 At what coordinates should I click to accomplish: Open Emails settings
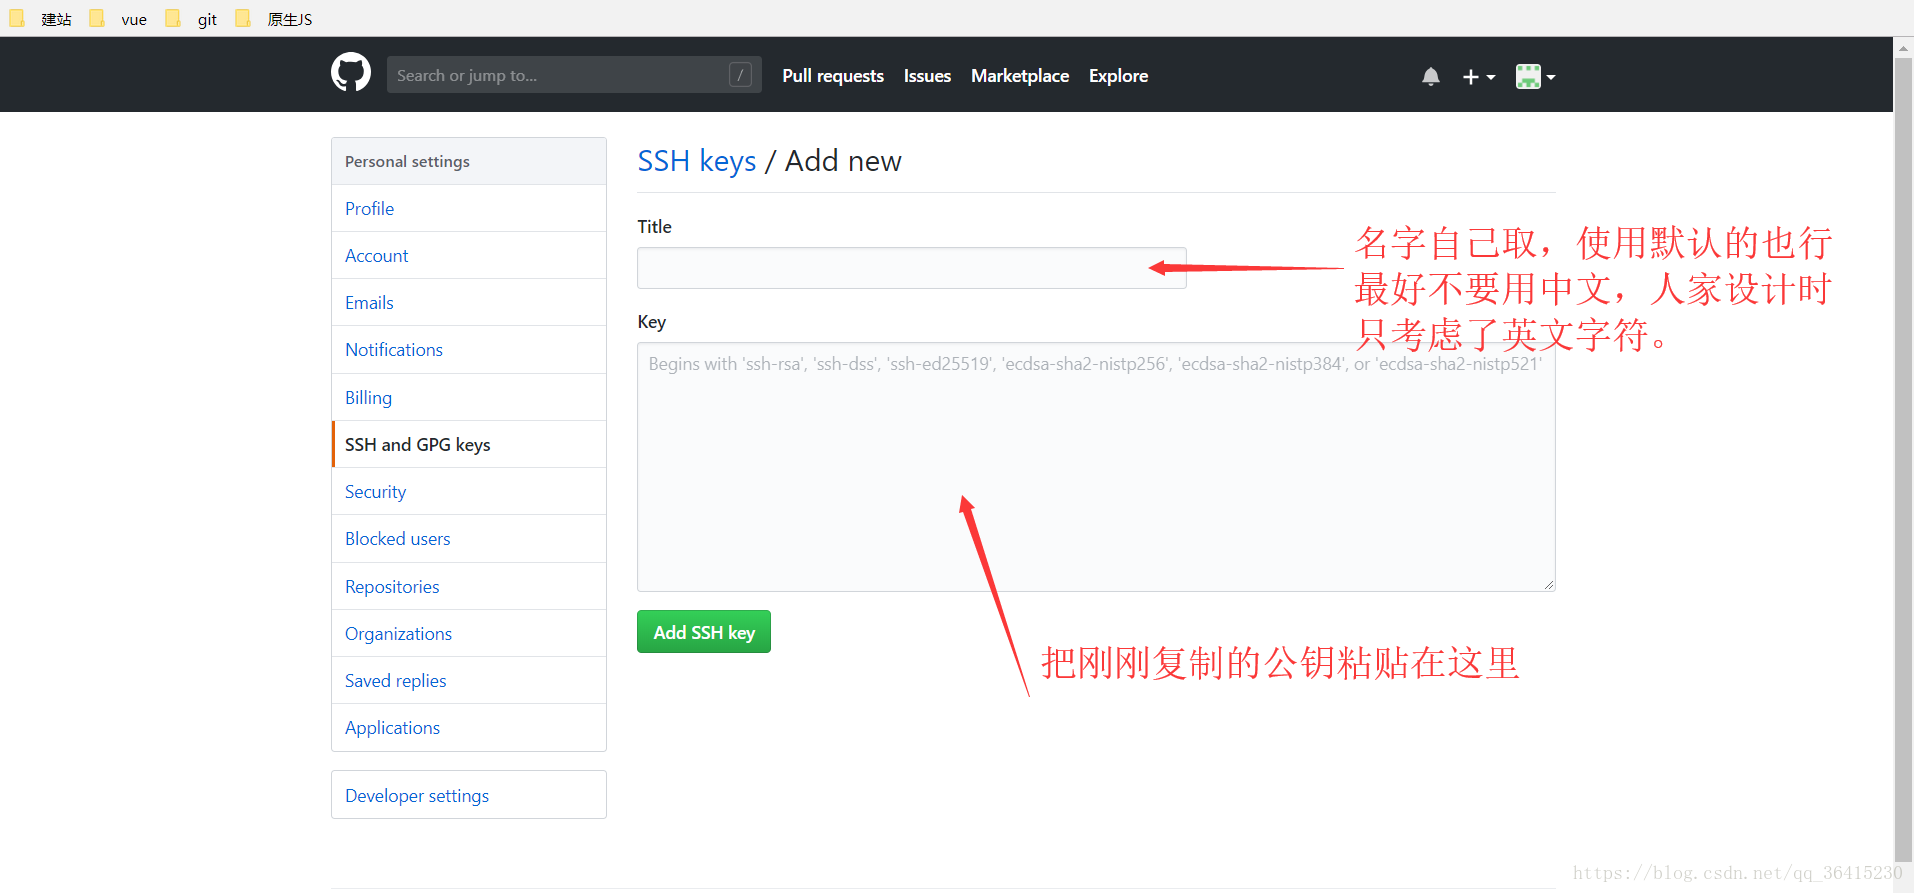pos(469,302)
